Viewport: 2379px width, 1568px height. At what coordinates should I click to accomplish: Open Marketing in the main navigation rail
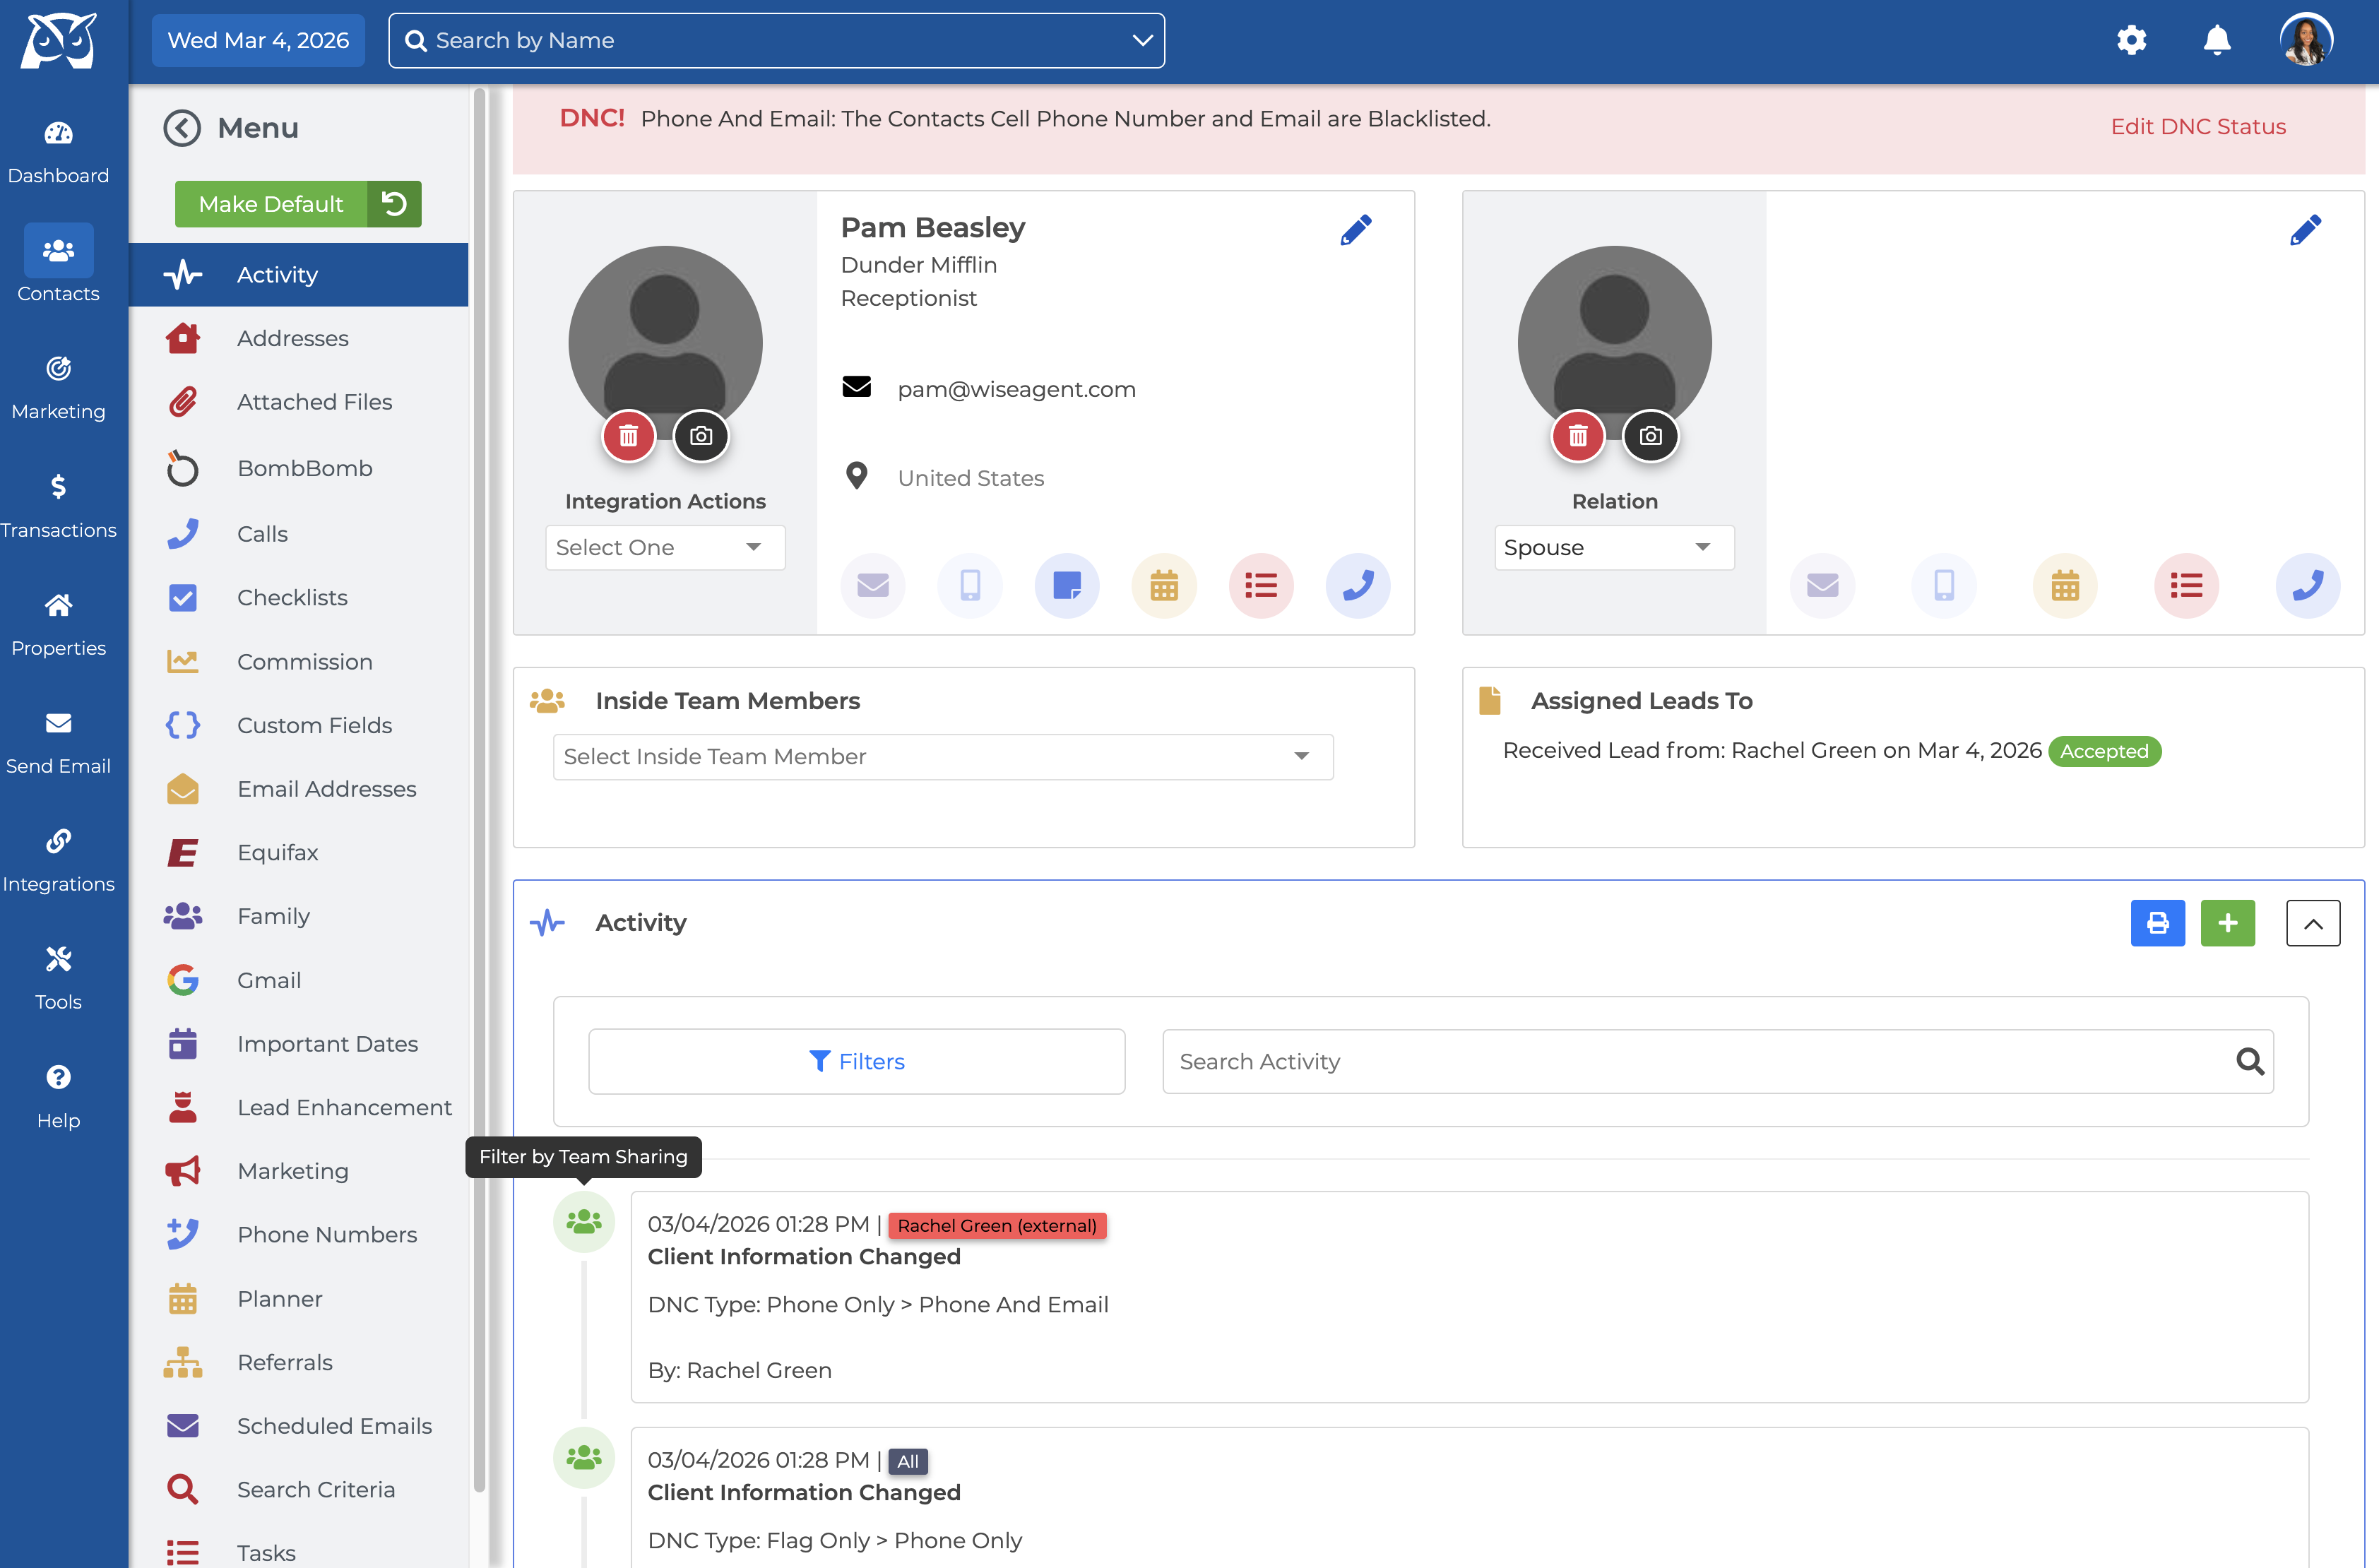(x=58, y=388)
